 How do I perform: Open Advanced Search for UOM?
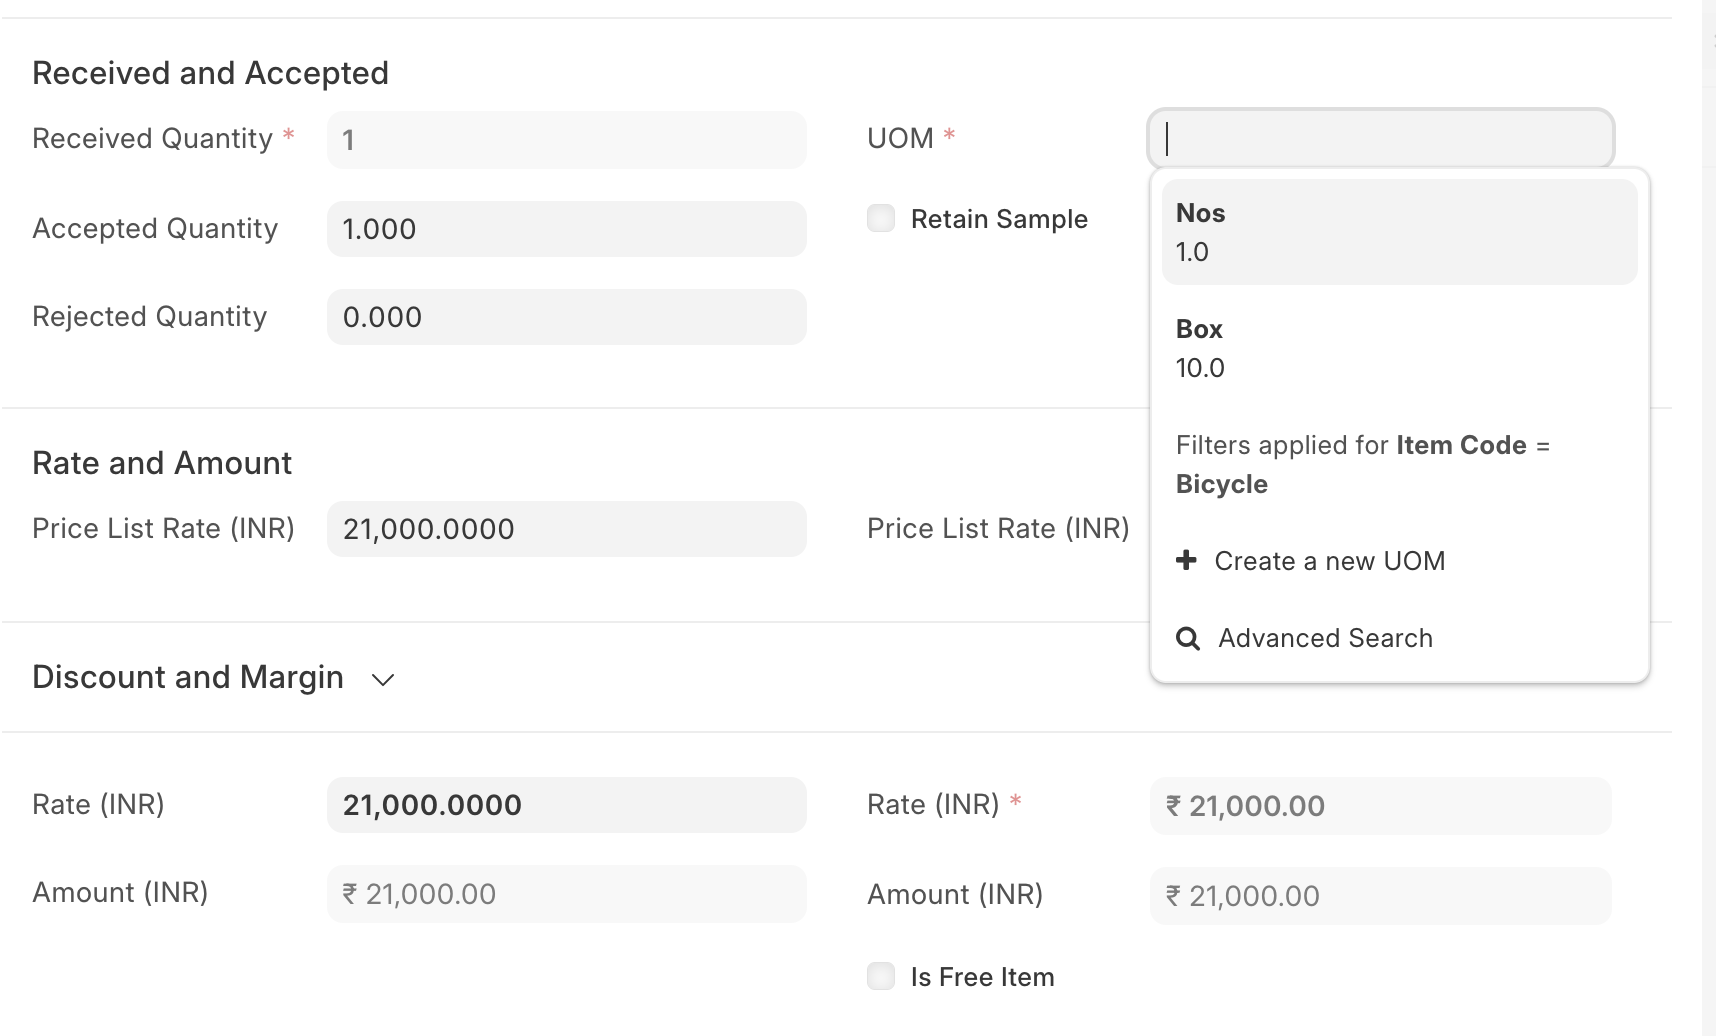tap(1325, 638)
